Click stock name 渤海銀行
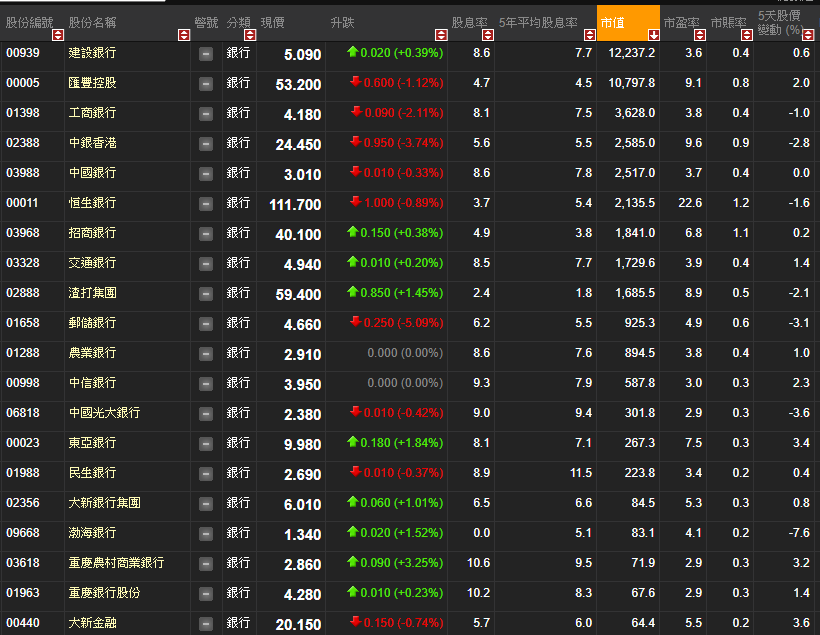Image resolution: width=820 pixels, height=635 pixels. tap(92, 533)
